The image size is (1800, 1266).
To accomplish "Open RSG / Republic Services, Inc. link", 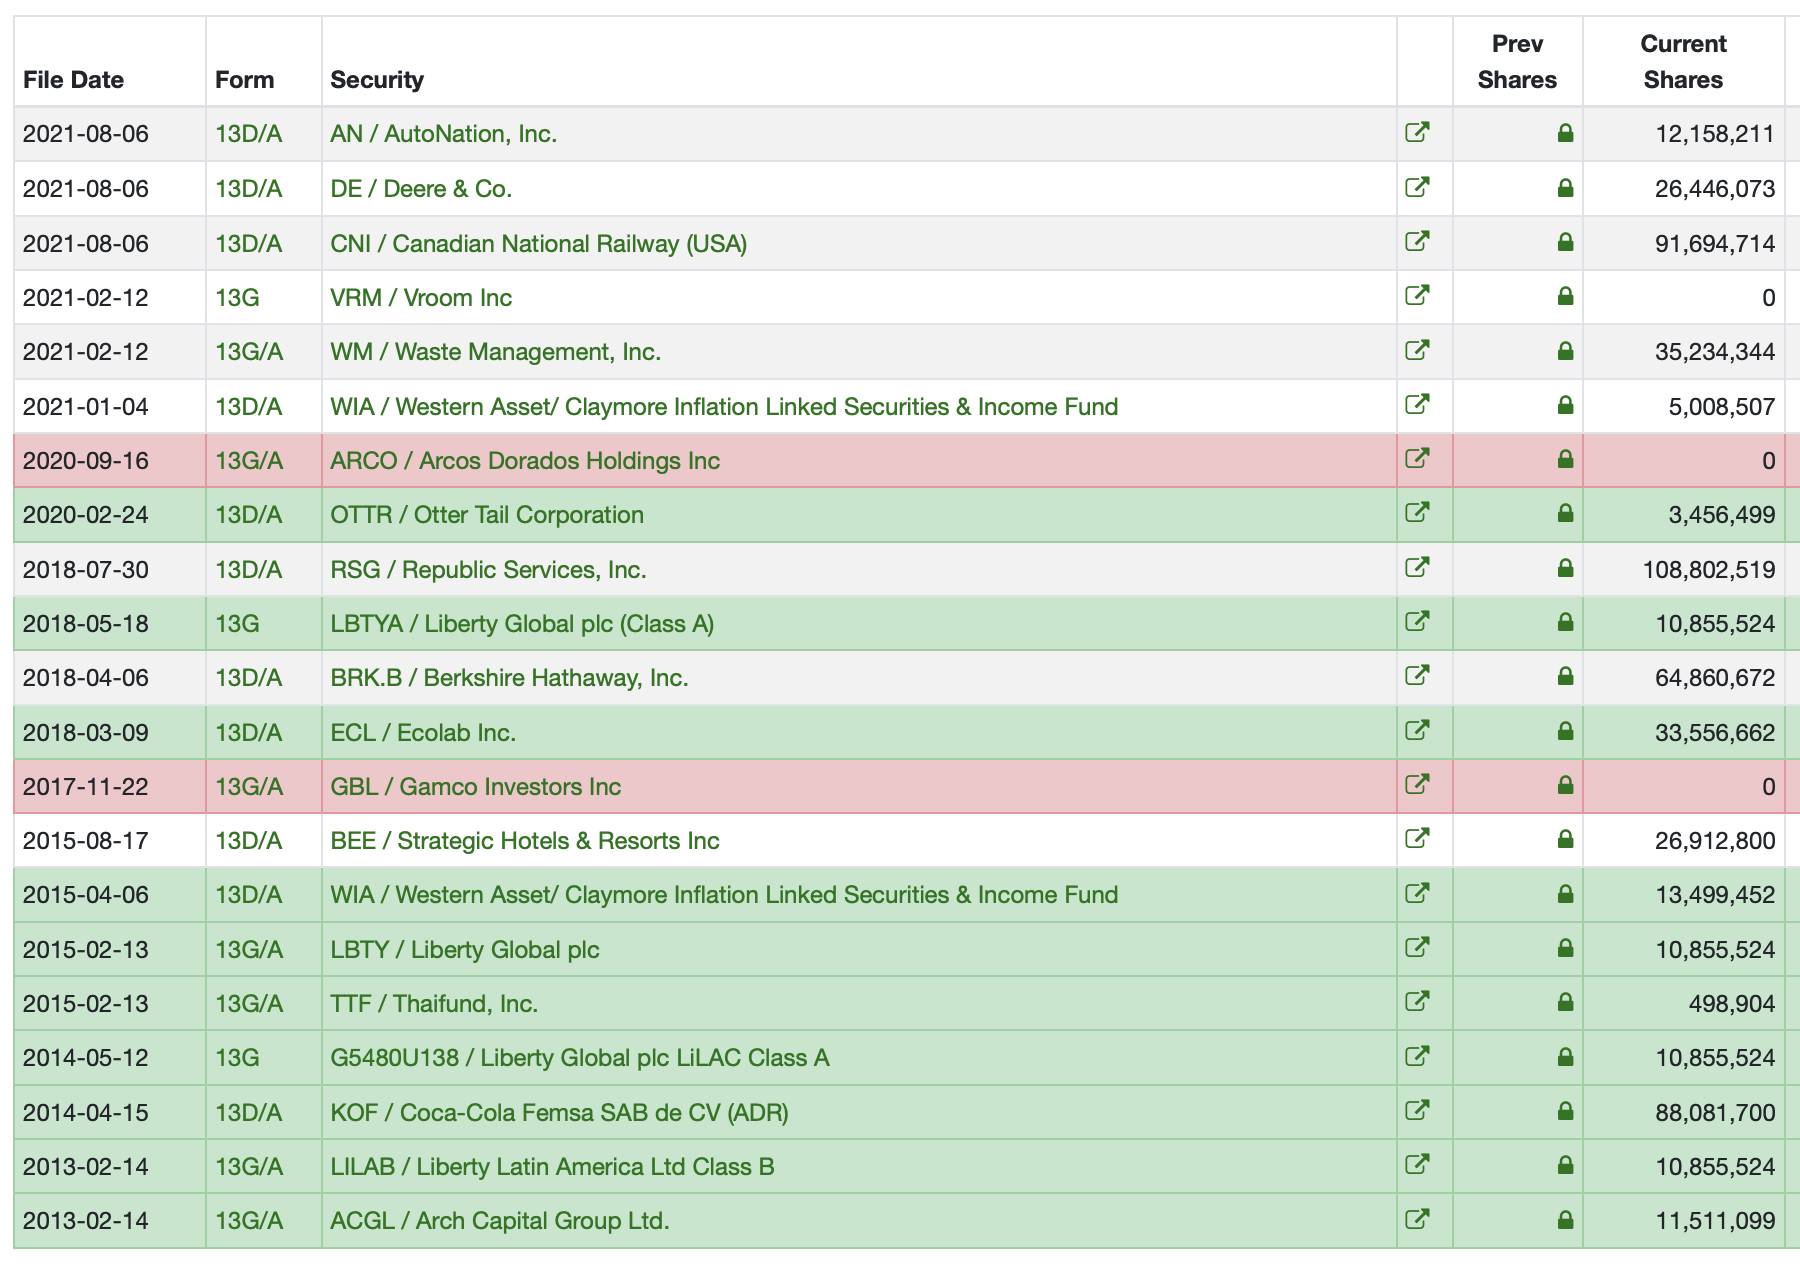I will point(488,570).
